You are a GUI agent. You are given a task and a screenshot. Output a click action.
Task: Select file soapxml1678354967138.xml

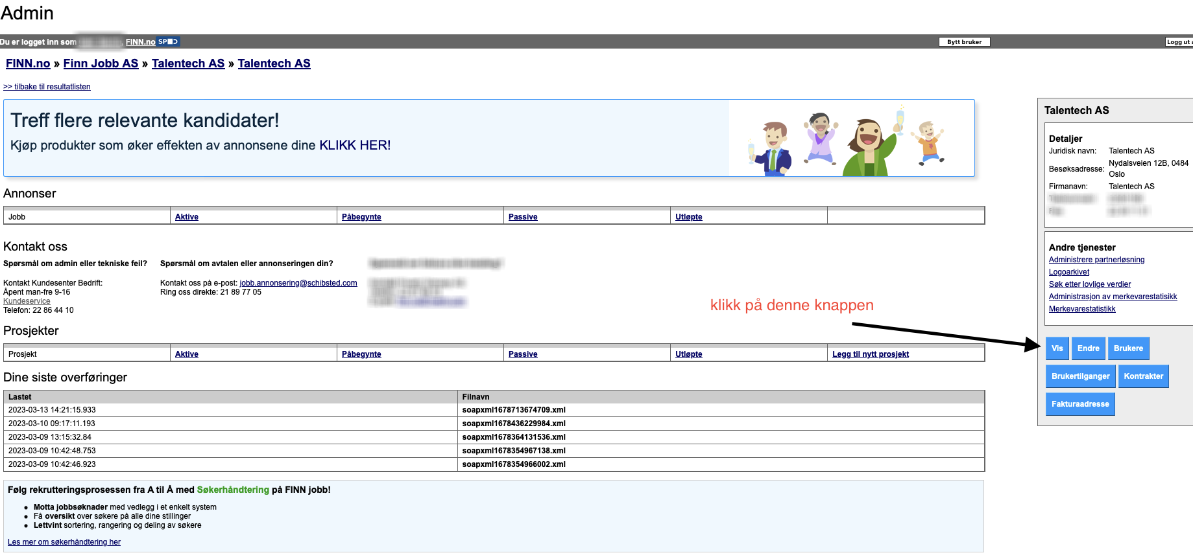[514, 451]
